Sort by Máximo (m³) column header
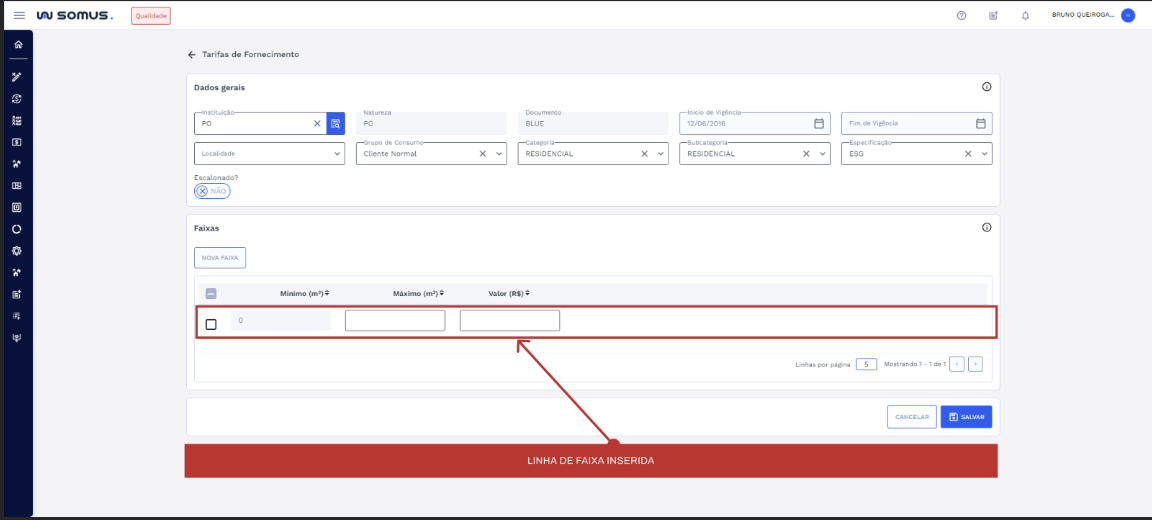This screenshot has width=1152, height=520. coord(418,293)
